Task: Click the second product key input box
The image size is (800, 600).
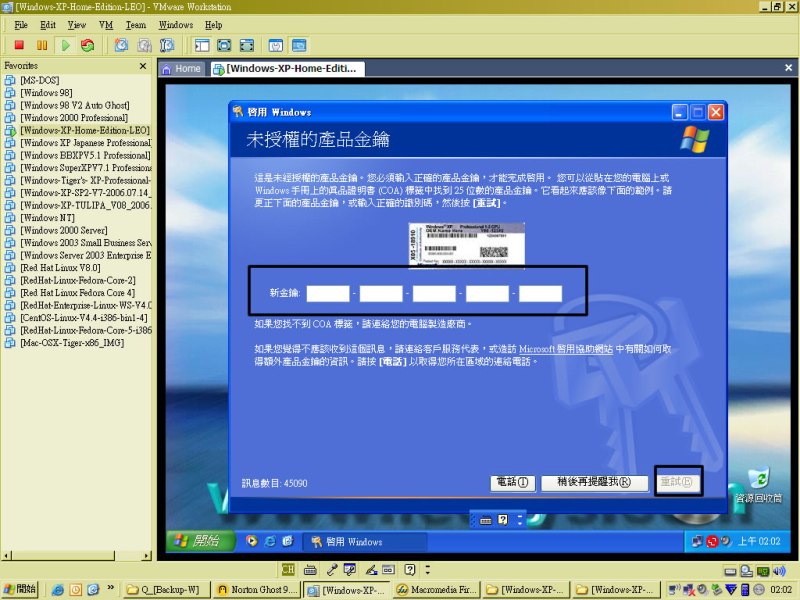Action: pyautogui.click(x=381, y=293)
